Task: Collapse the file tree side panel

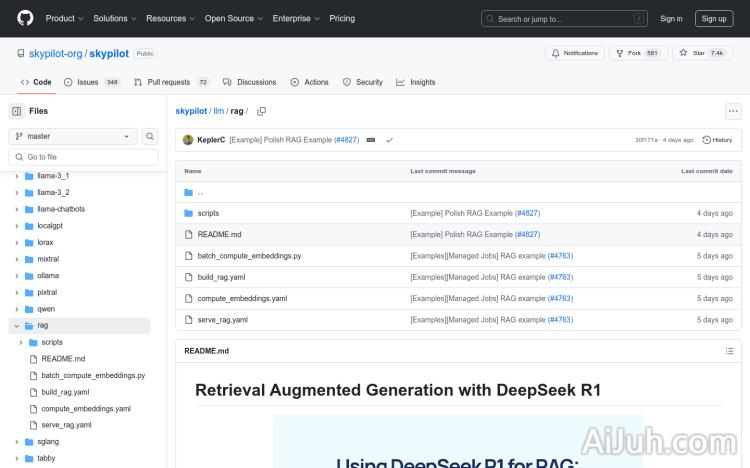Action: (17, 111)
